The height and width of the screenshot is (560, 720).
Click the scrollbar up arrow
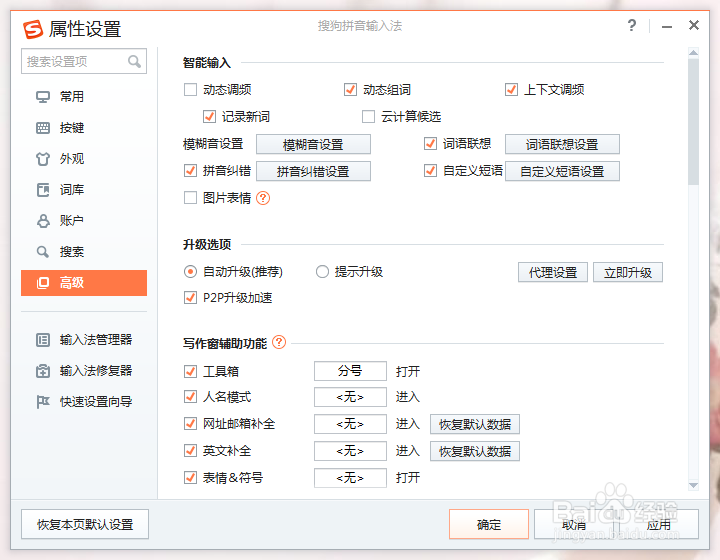693,52
